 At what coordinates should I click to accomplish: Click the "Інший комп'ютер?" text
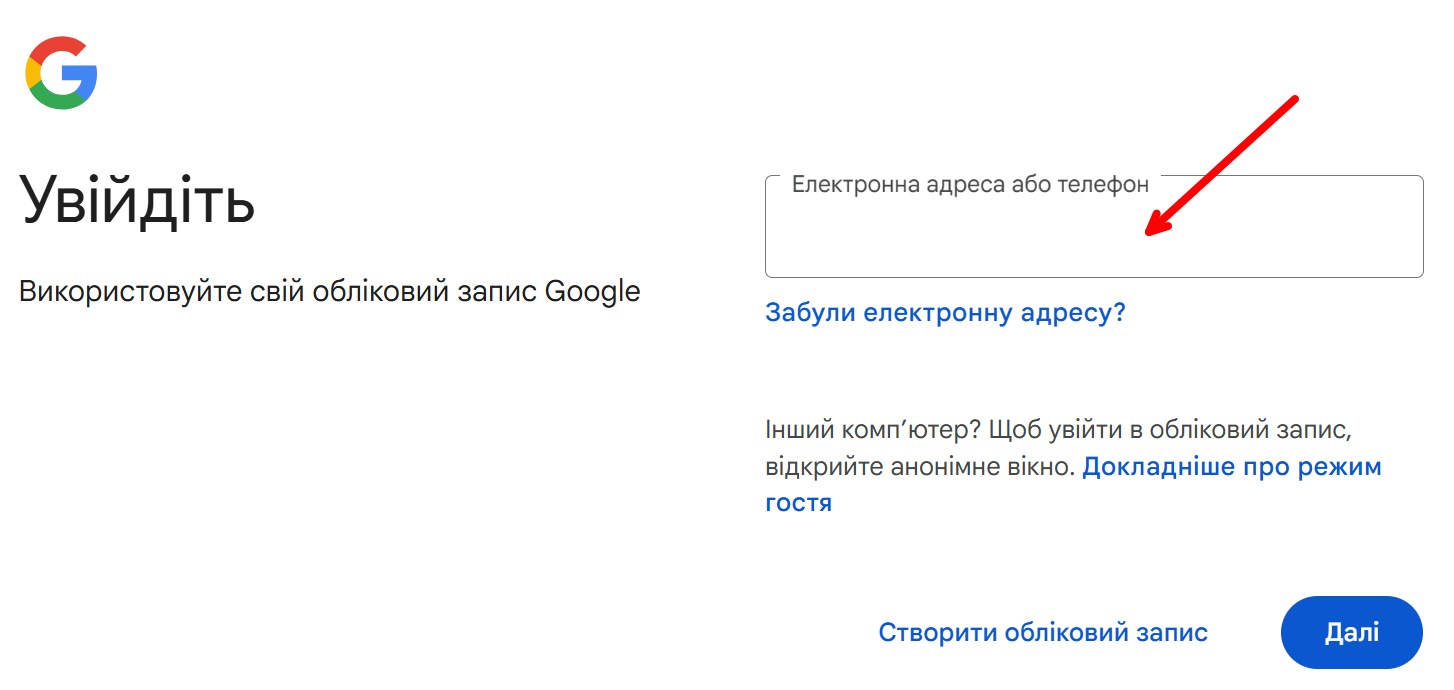(873, 430)
